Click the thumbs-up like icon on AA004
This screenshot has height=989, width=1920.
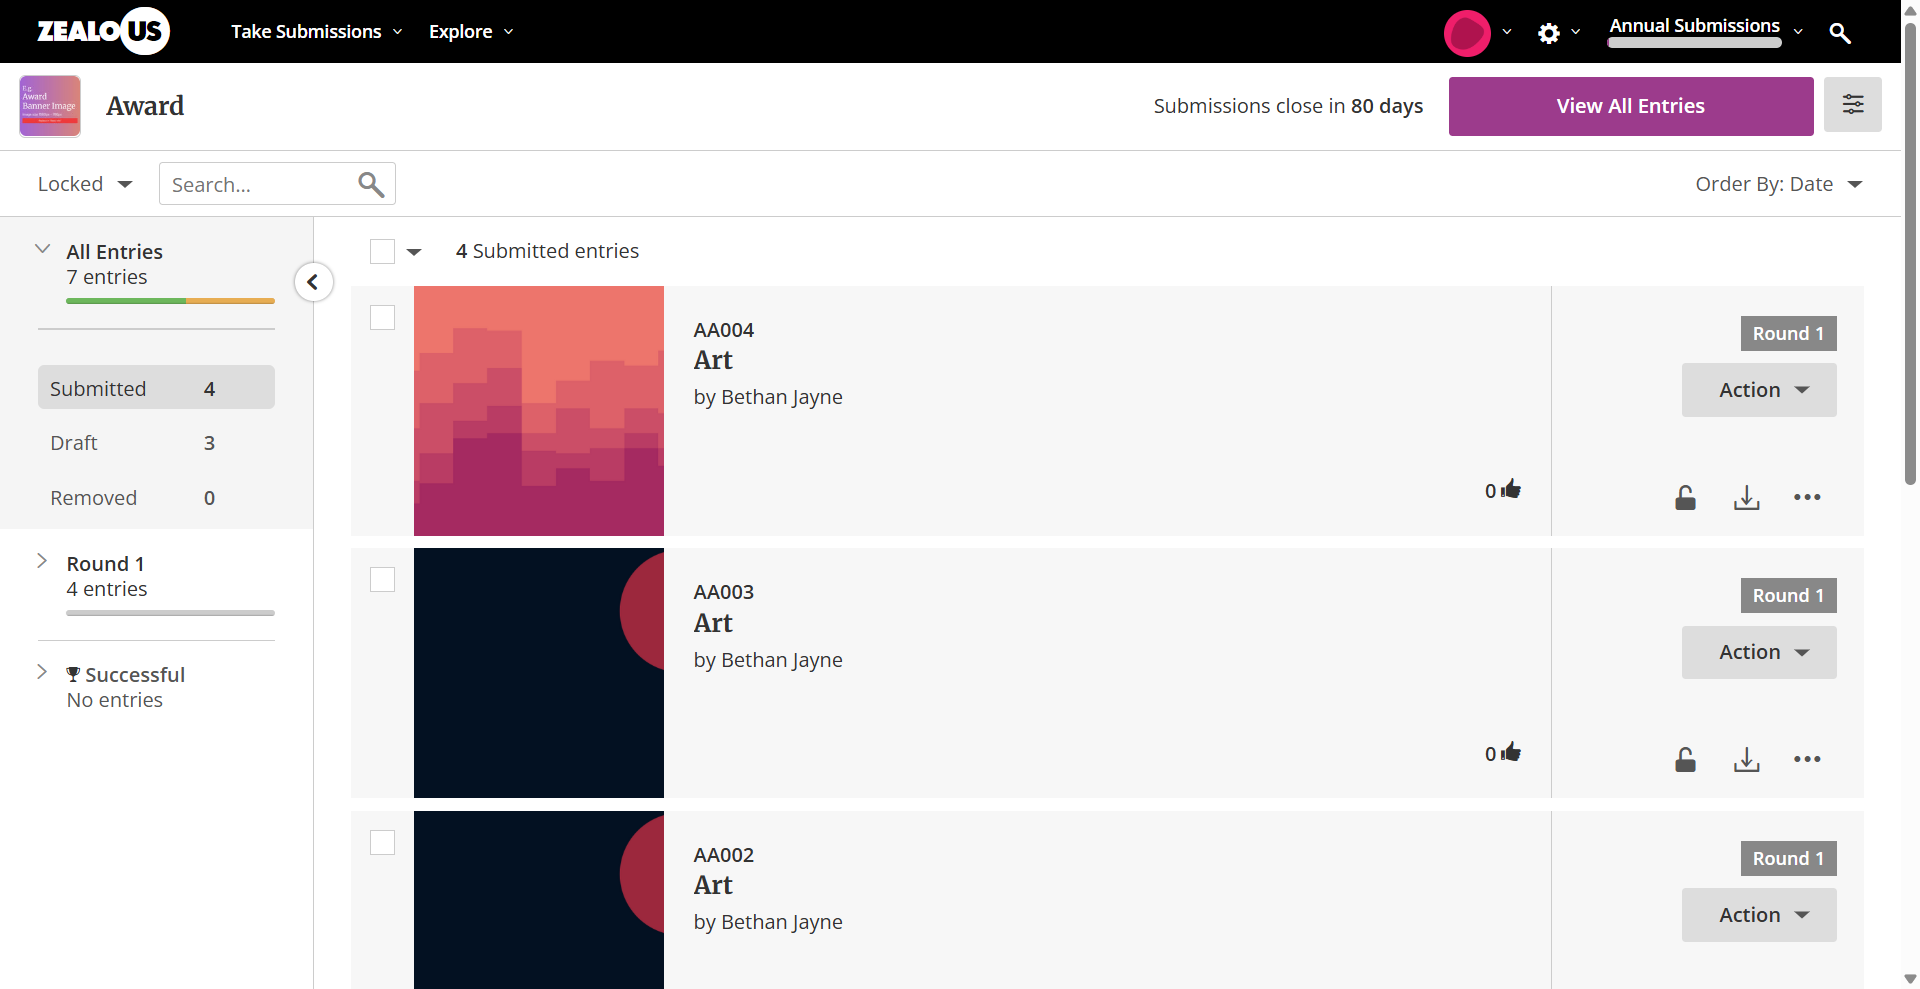[x=1511, y=489]
